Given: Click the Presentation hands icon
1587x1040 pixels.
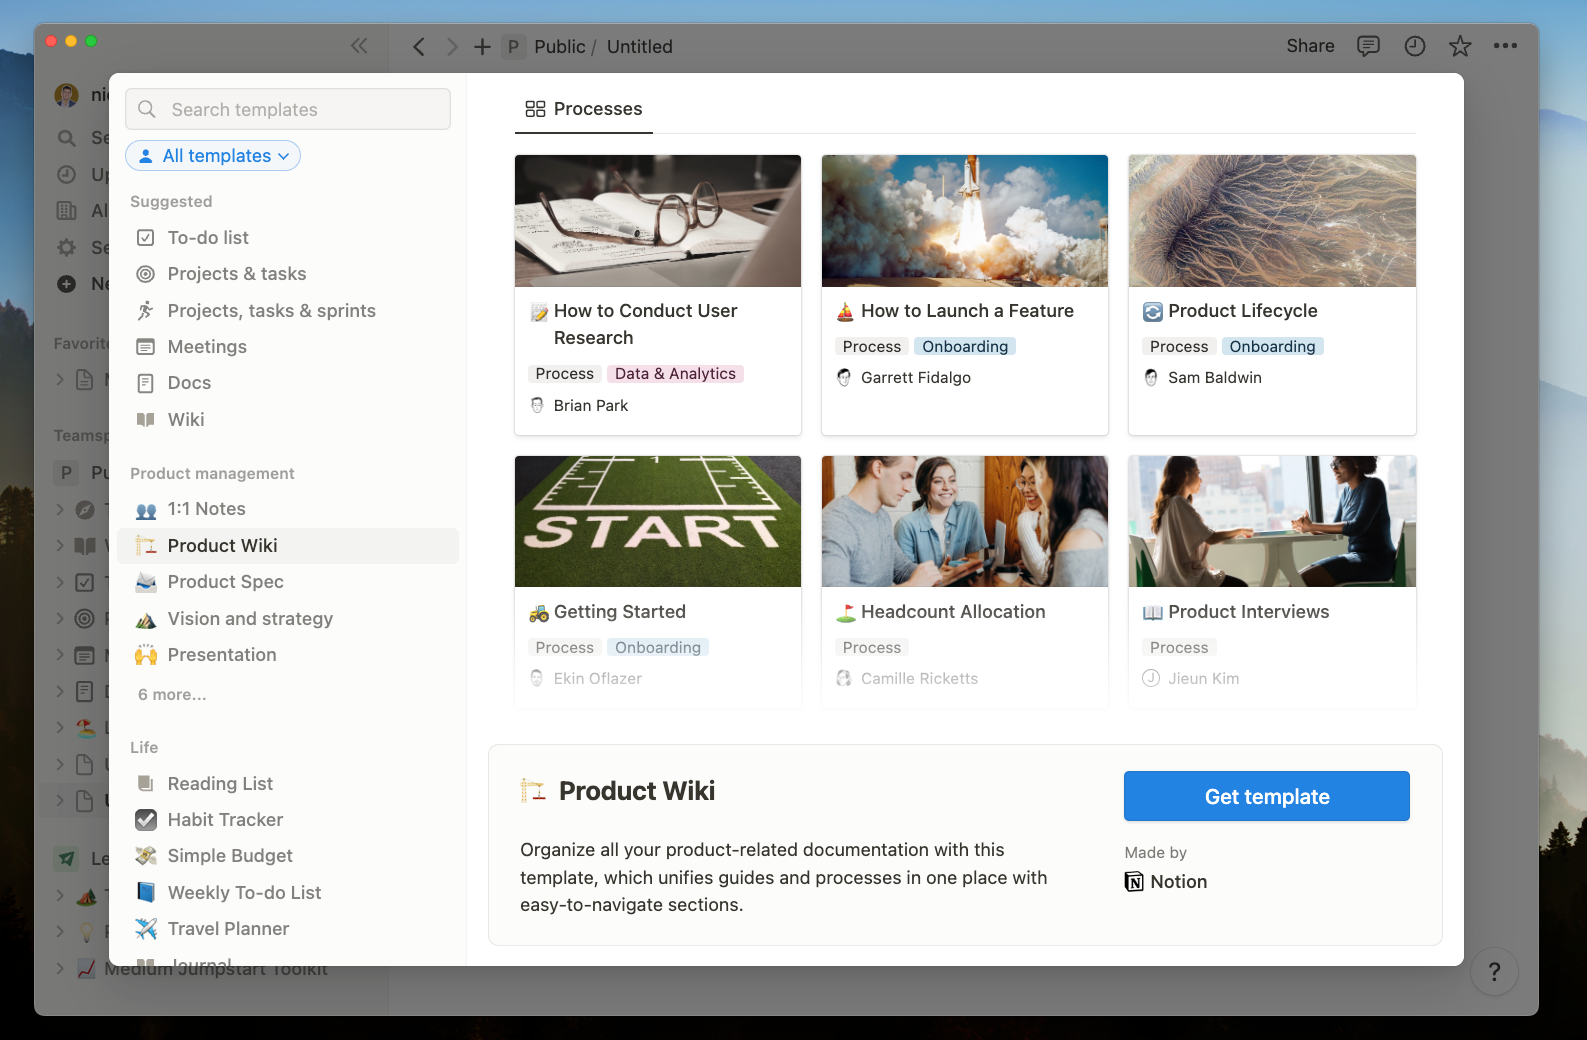Looking at the screenshot, I should click(x=146, y=655).
